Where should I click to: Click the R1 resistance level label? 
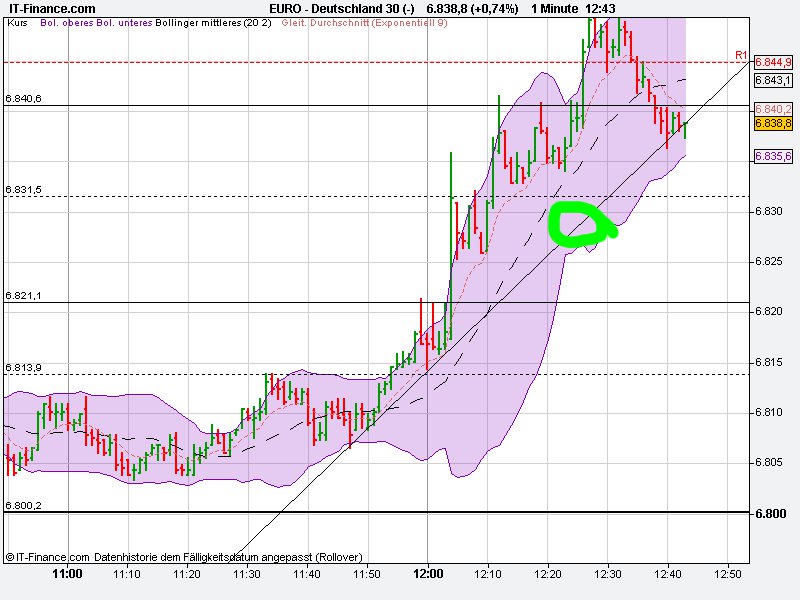pos(739,53)
